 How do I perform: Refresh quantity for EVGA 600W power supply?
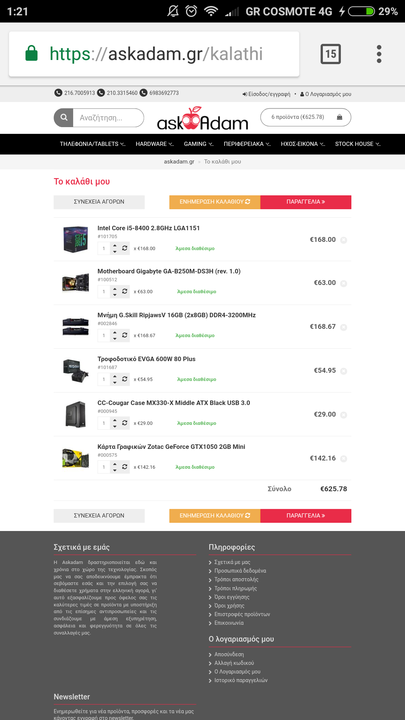[125, 379]
